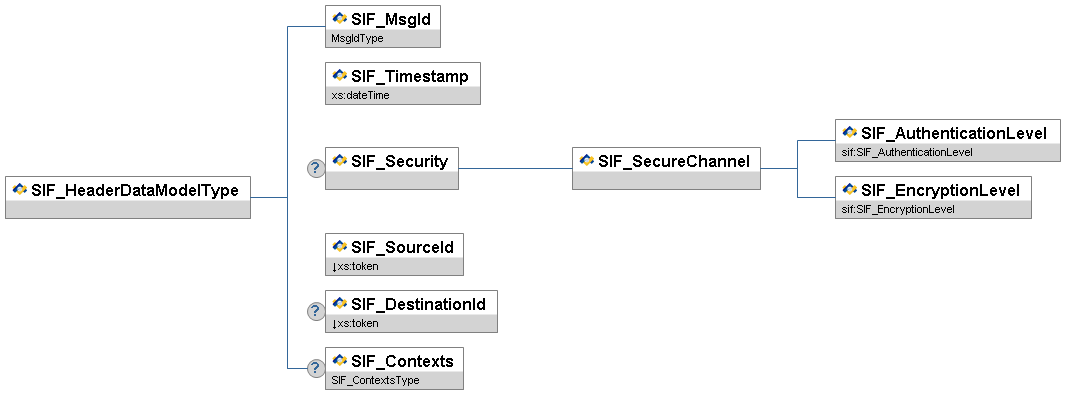Select the SIF_SecureChannel element box
This screenshot has height=394, width=1083.
coord(667,168)
